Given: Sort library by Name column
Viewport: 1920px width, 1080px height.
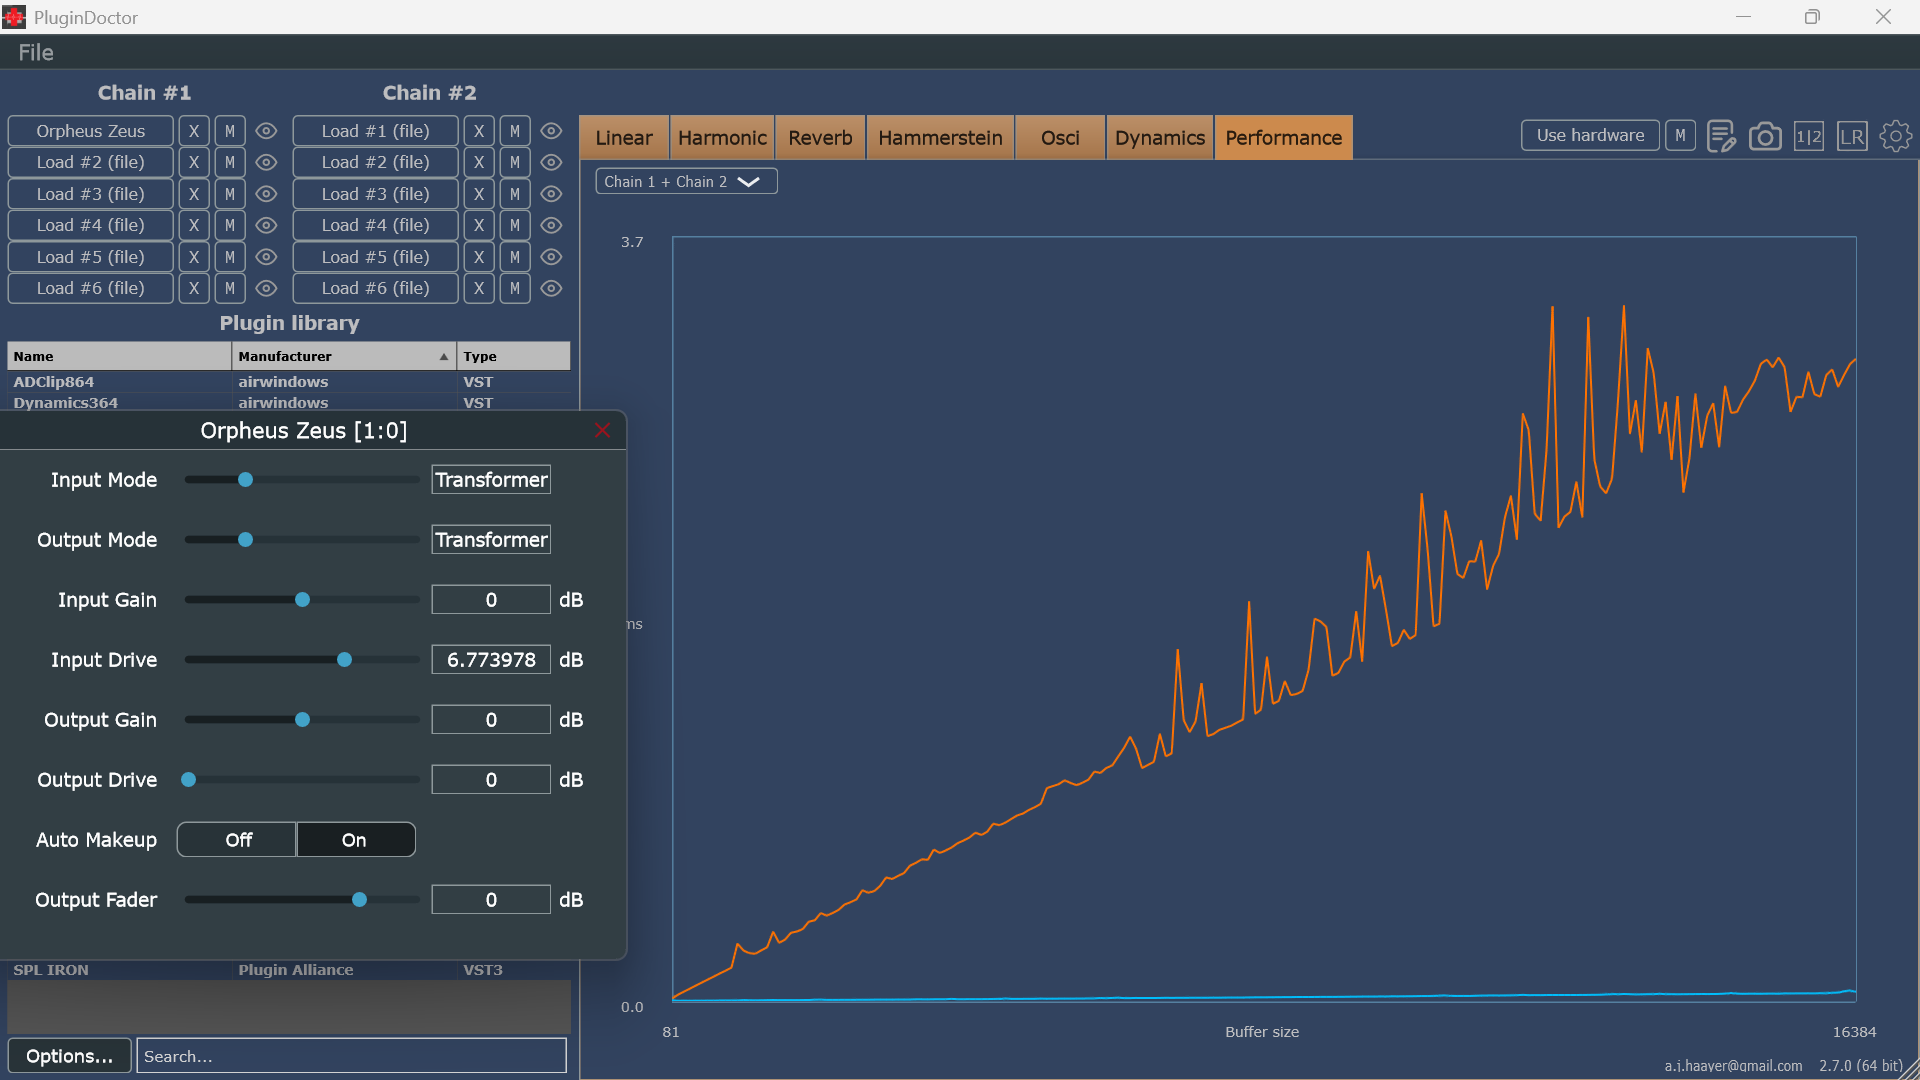Looking at the screenshot, I should [x=119, y=356].
